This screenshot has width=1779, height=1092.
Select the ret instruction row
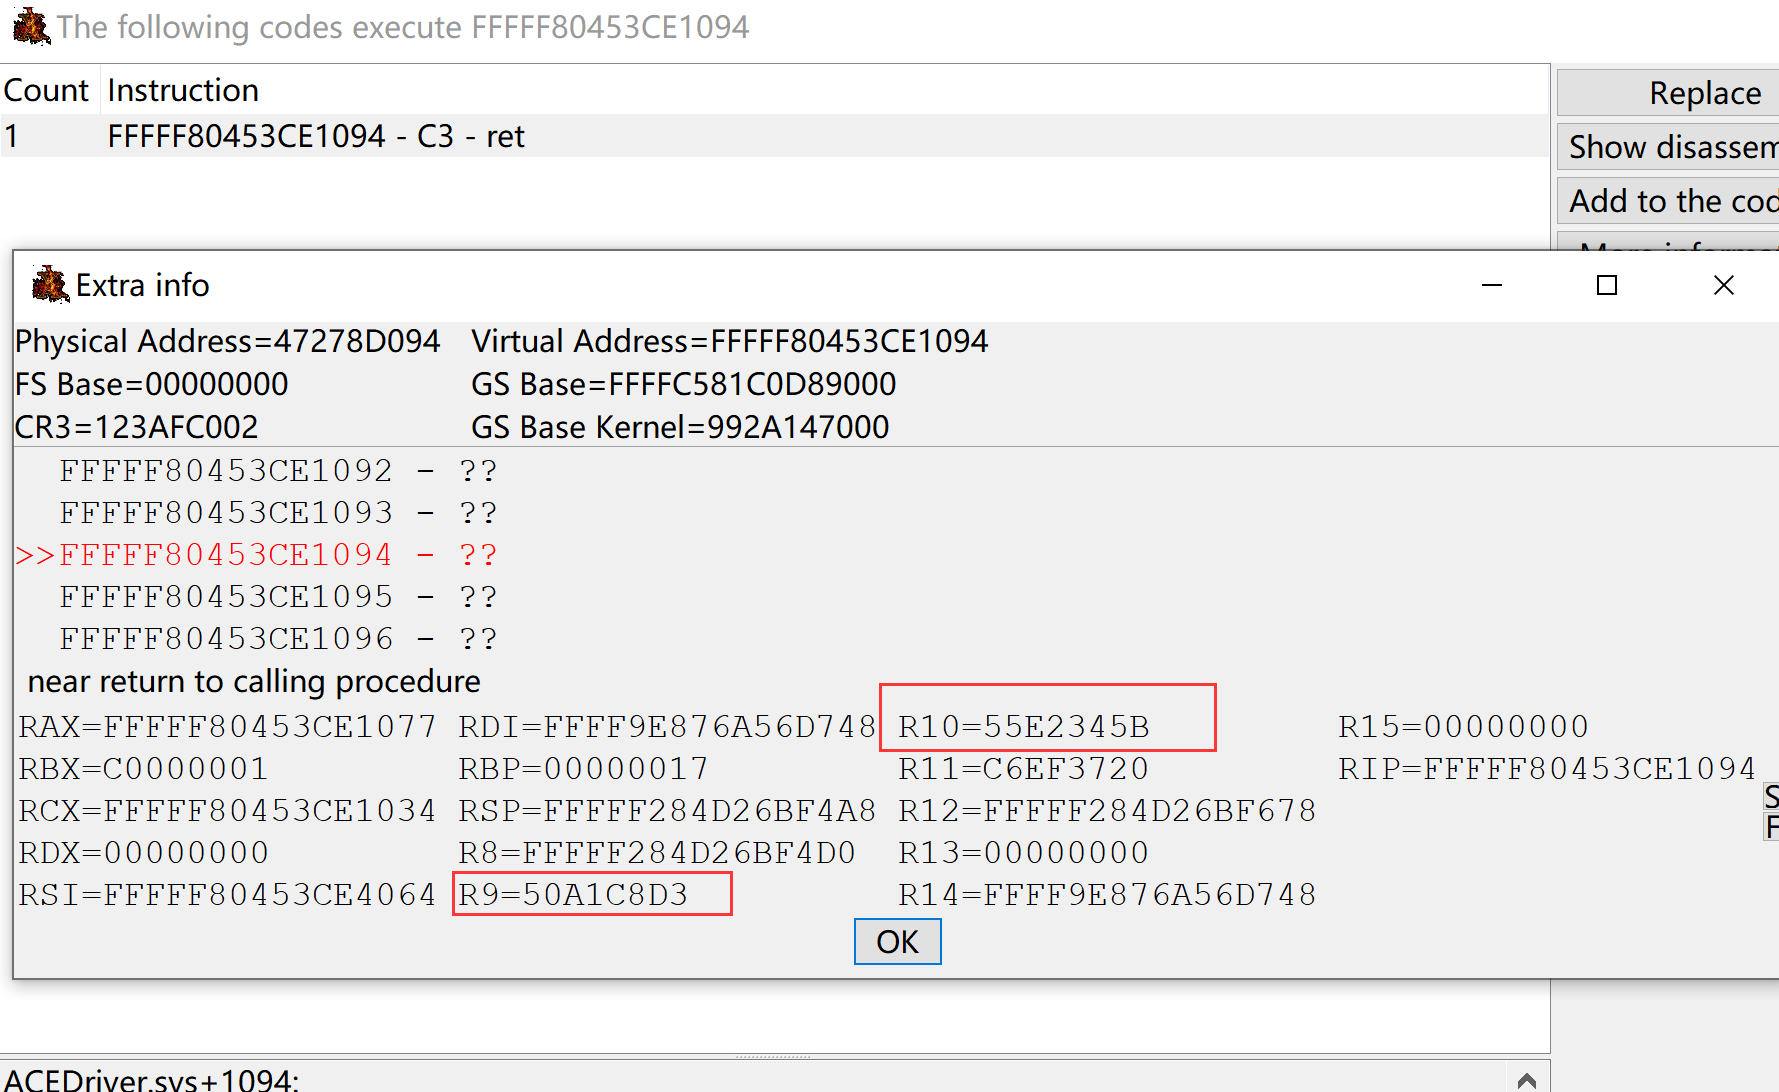coord(316,136)
